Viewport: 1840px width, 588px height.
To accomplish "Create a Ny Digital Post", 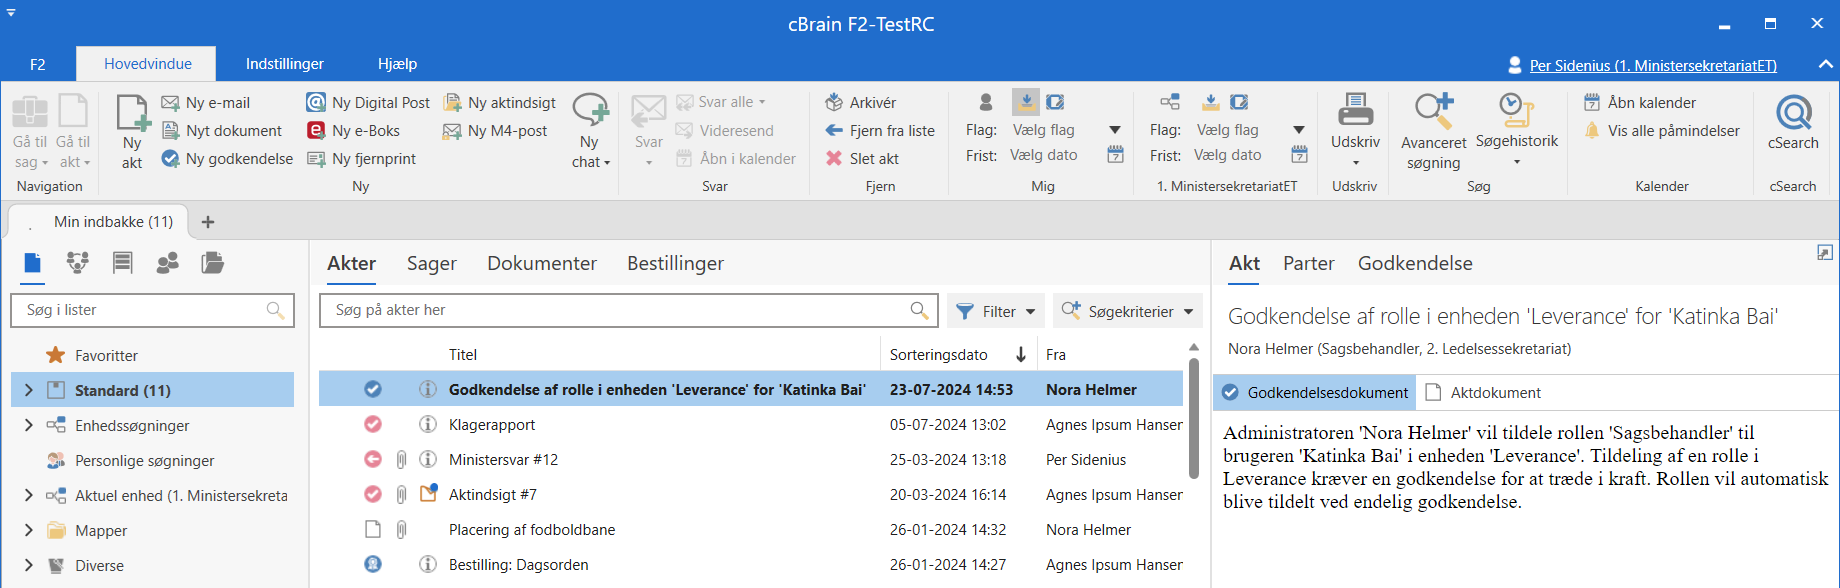I will coord(368,102).
